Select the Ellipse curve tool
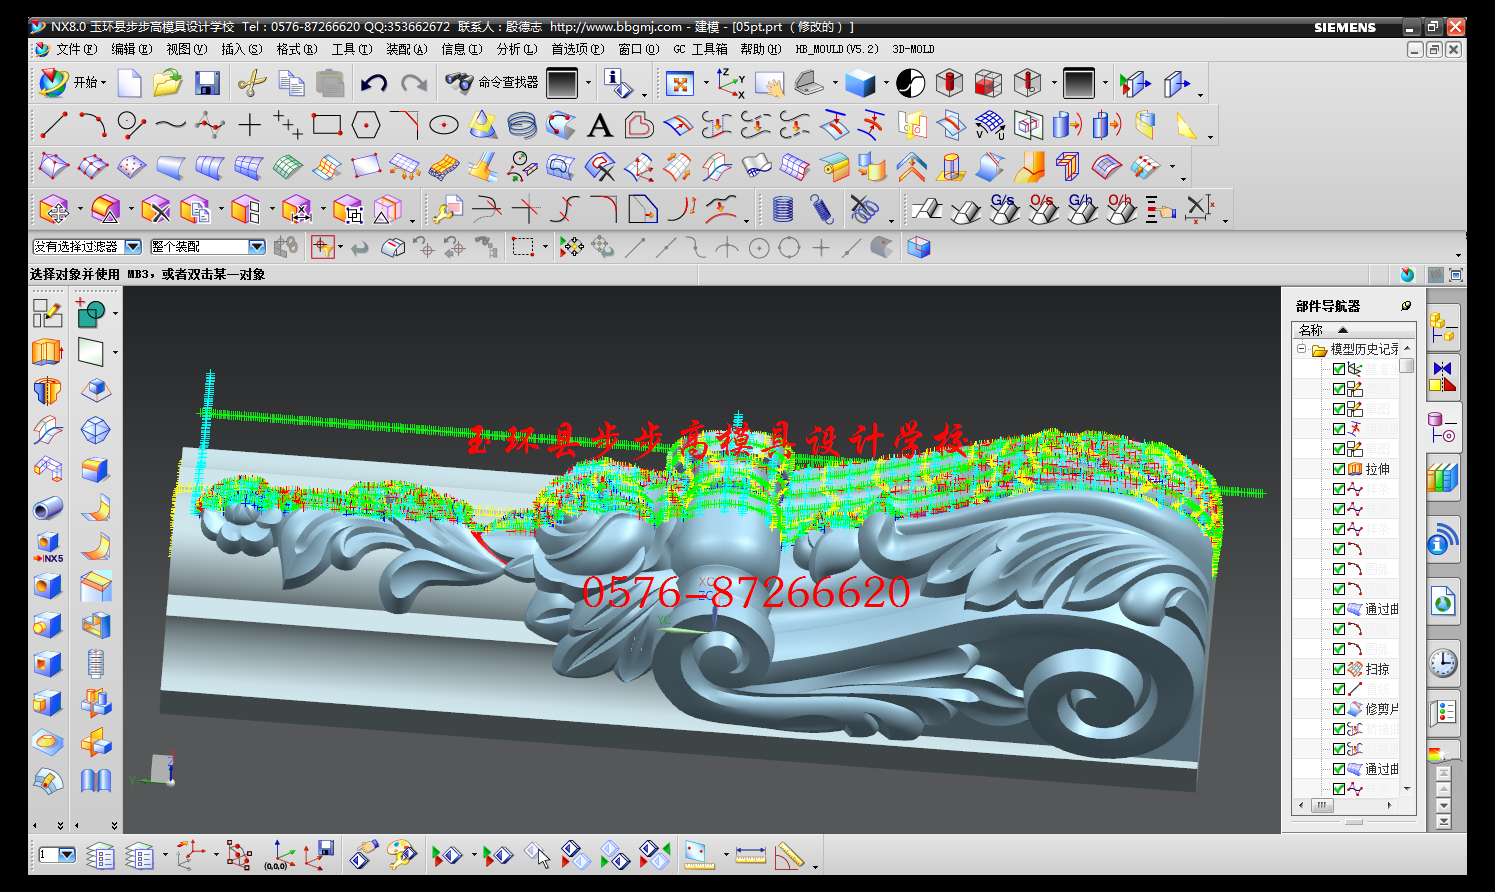 [443, 125]
